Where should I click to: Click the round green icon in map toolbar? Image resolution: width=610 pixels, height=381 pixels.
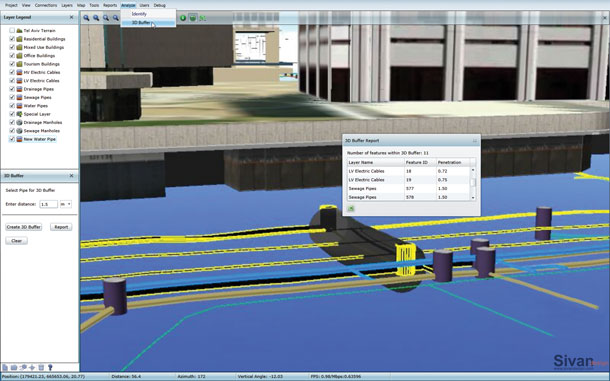183,18
